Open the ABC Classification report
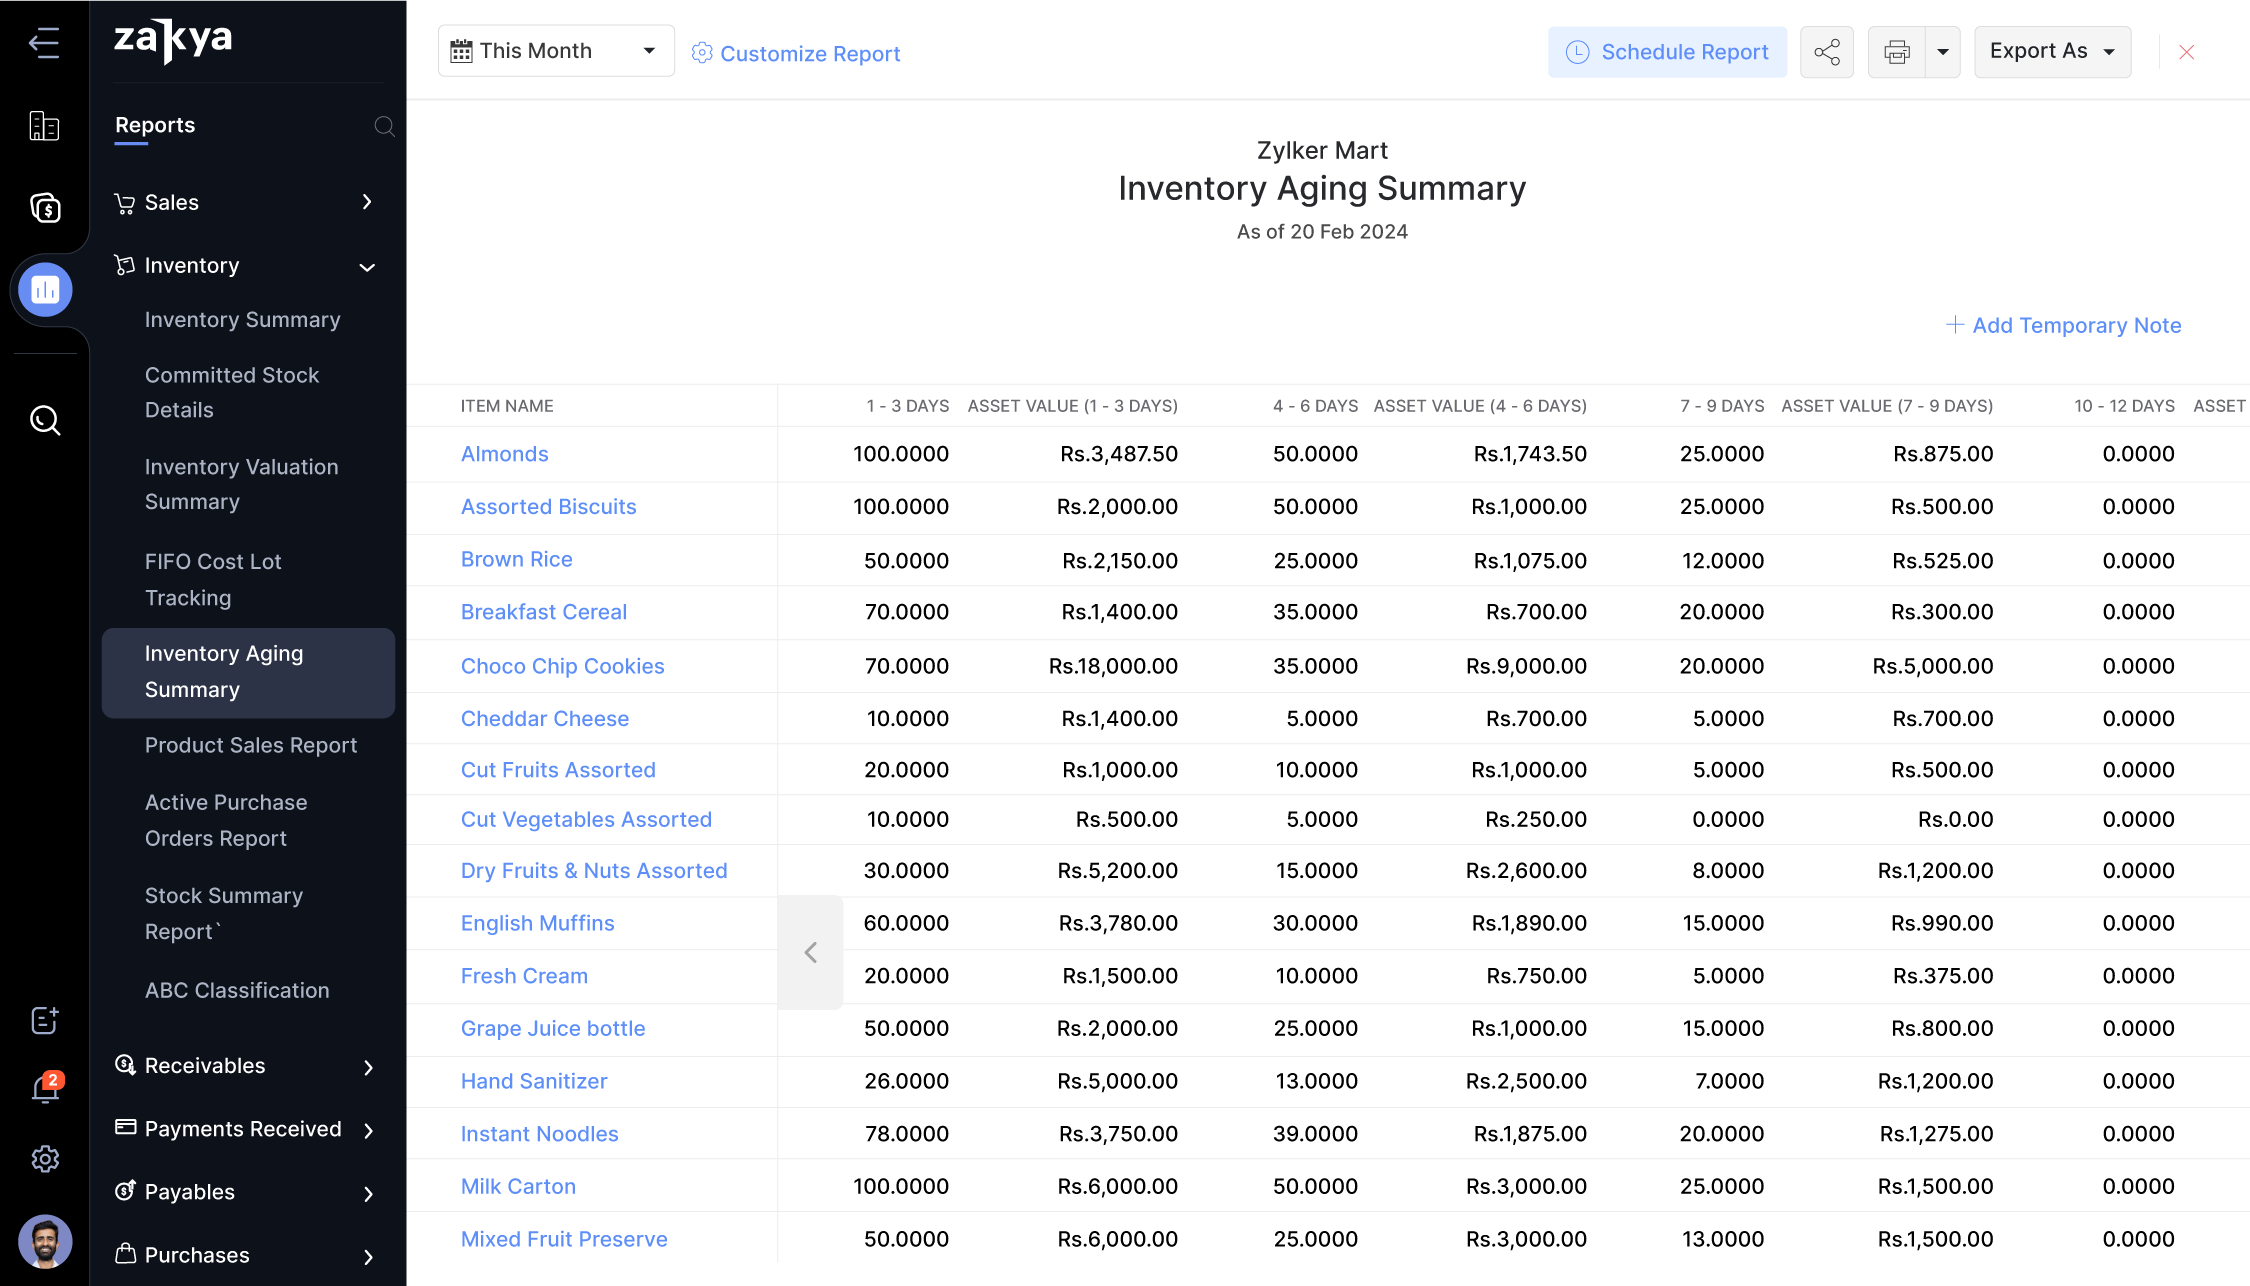2250x1286 pixels. pyautogui.click(x=237, y=990)
